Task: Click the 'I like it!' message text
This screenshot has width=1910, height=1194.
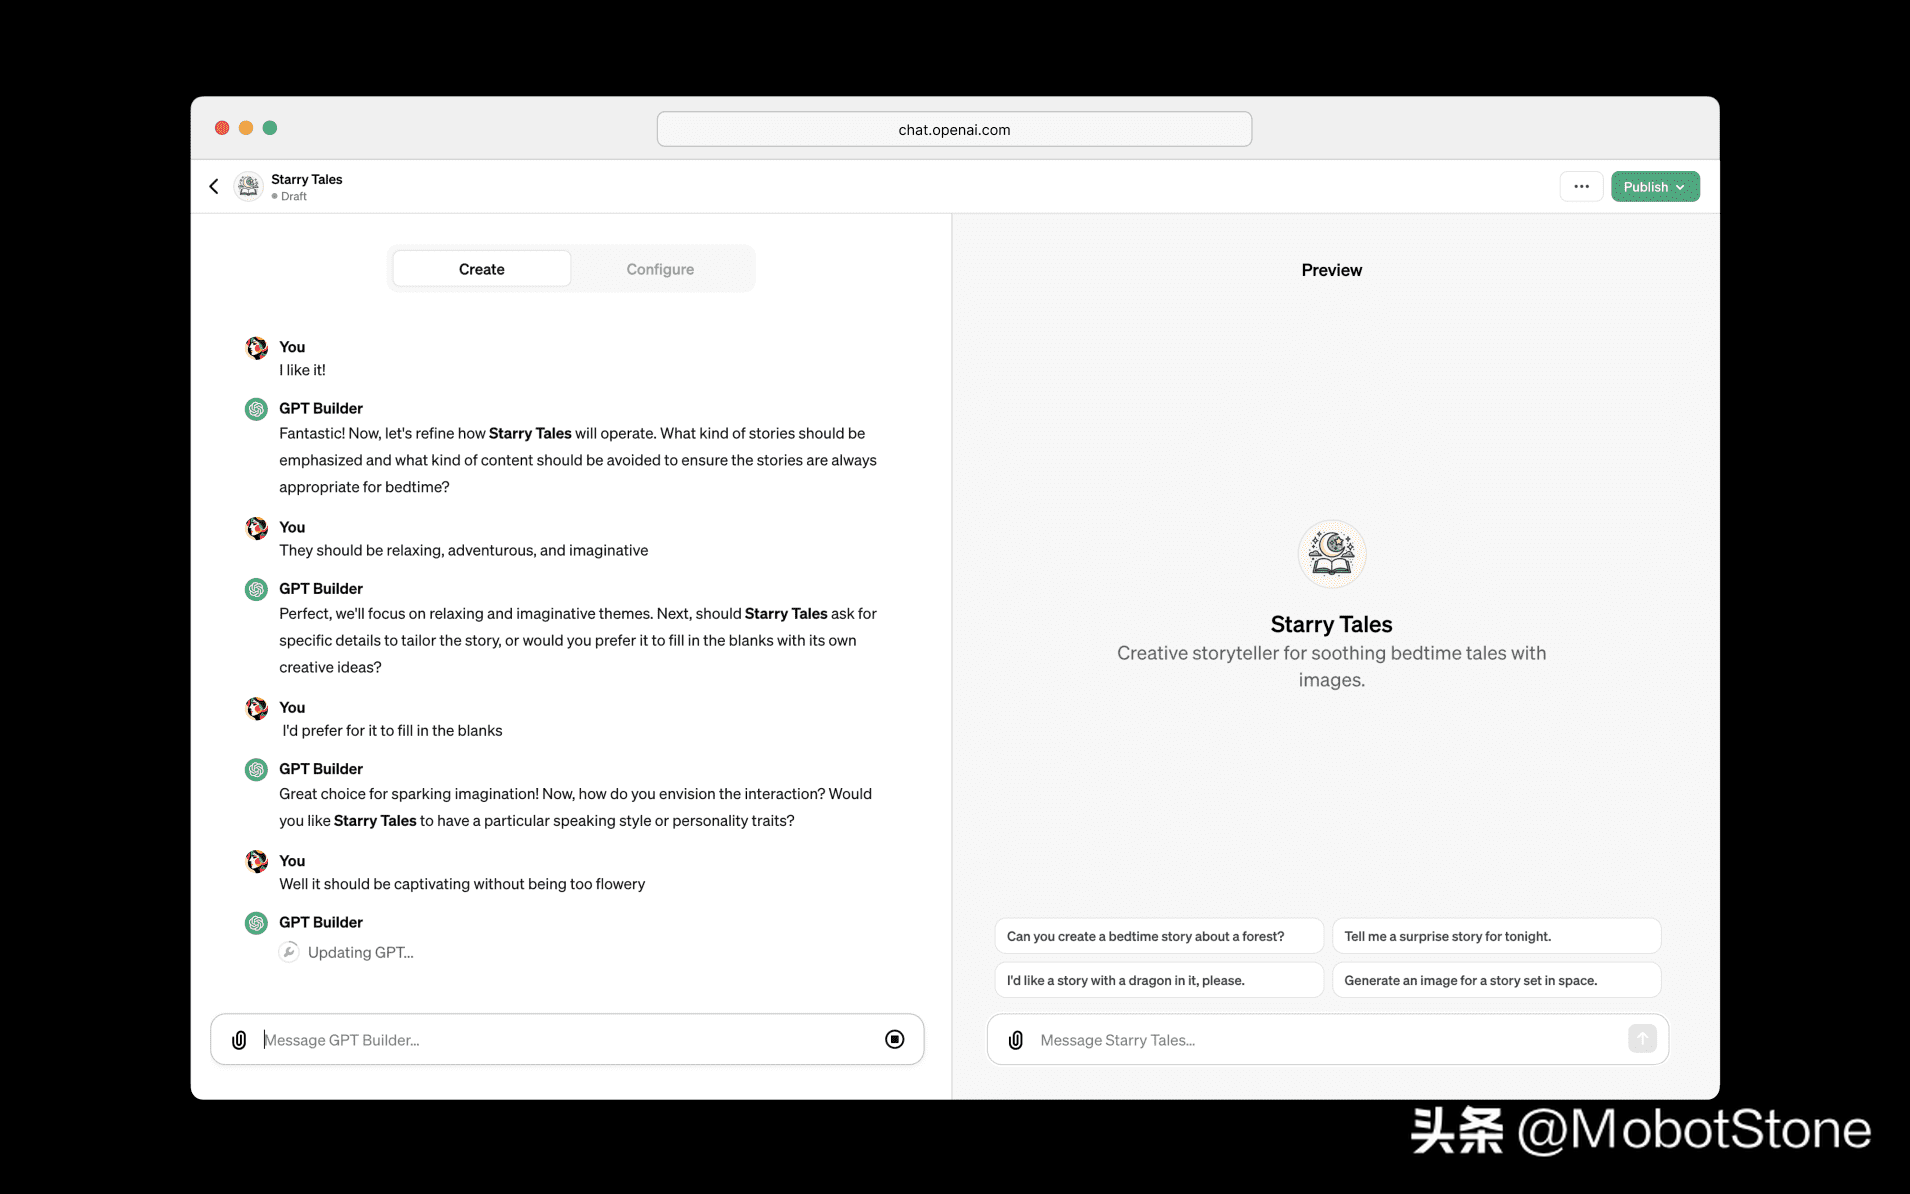Action: [302, 370]
